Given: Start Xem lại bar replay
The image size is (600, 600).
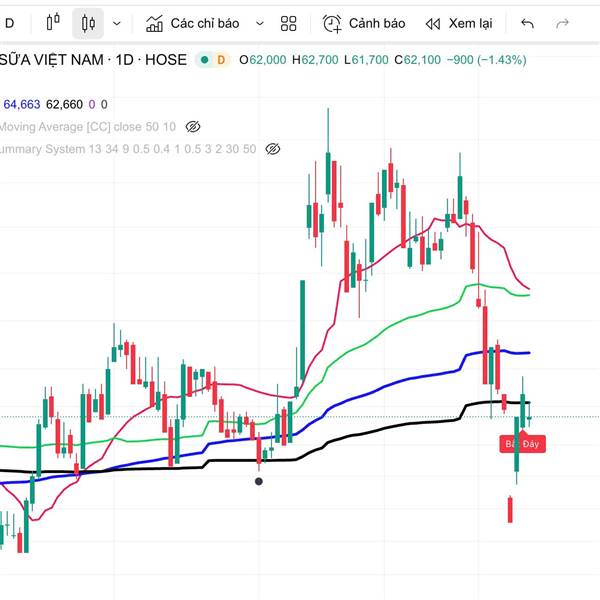Looking at the screenshot, I should click(459, 24).
